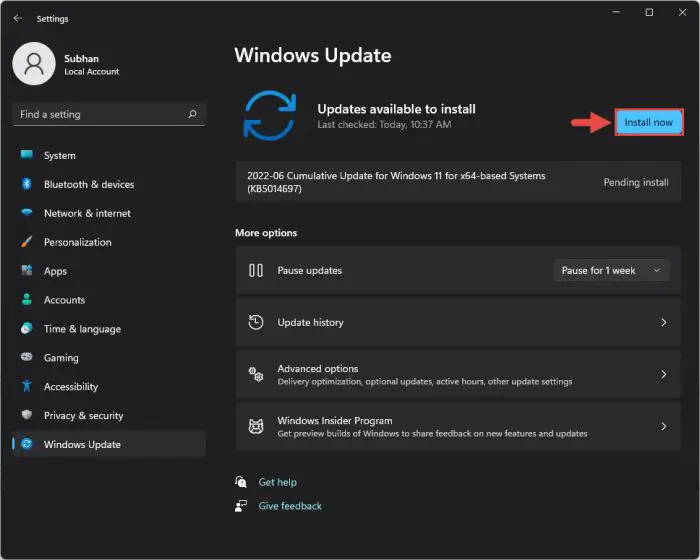This screenshot has width=700, height=560.
Task: Focus the Find a setting search box
Action: (100, 114)
